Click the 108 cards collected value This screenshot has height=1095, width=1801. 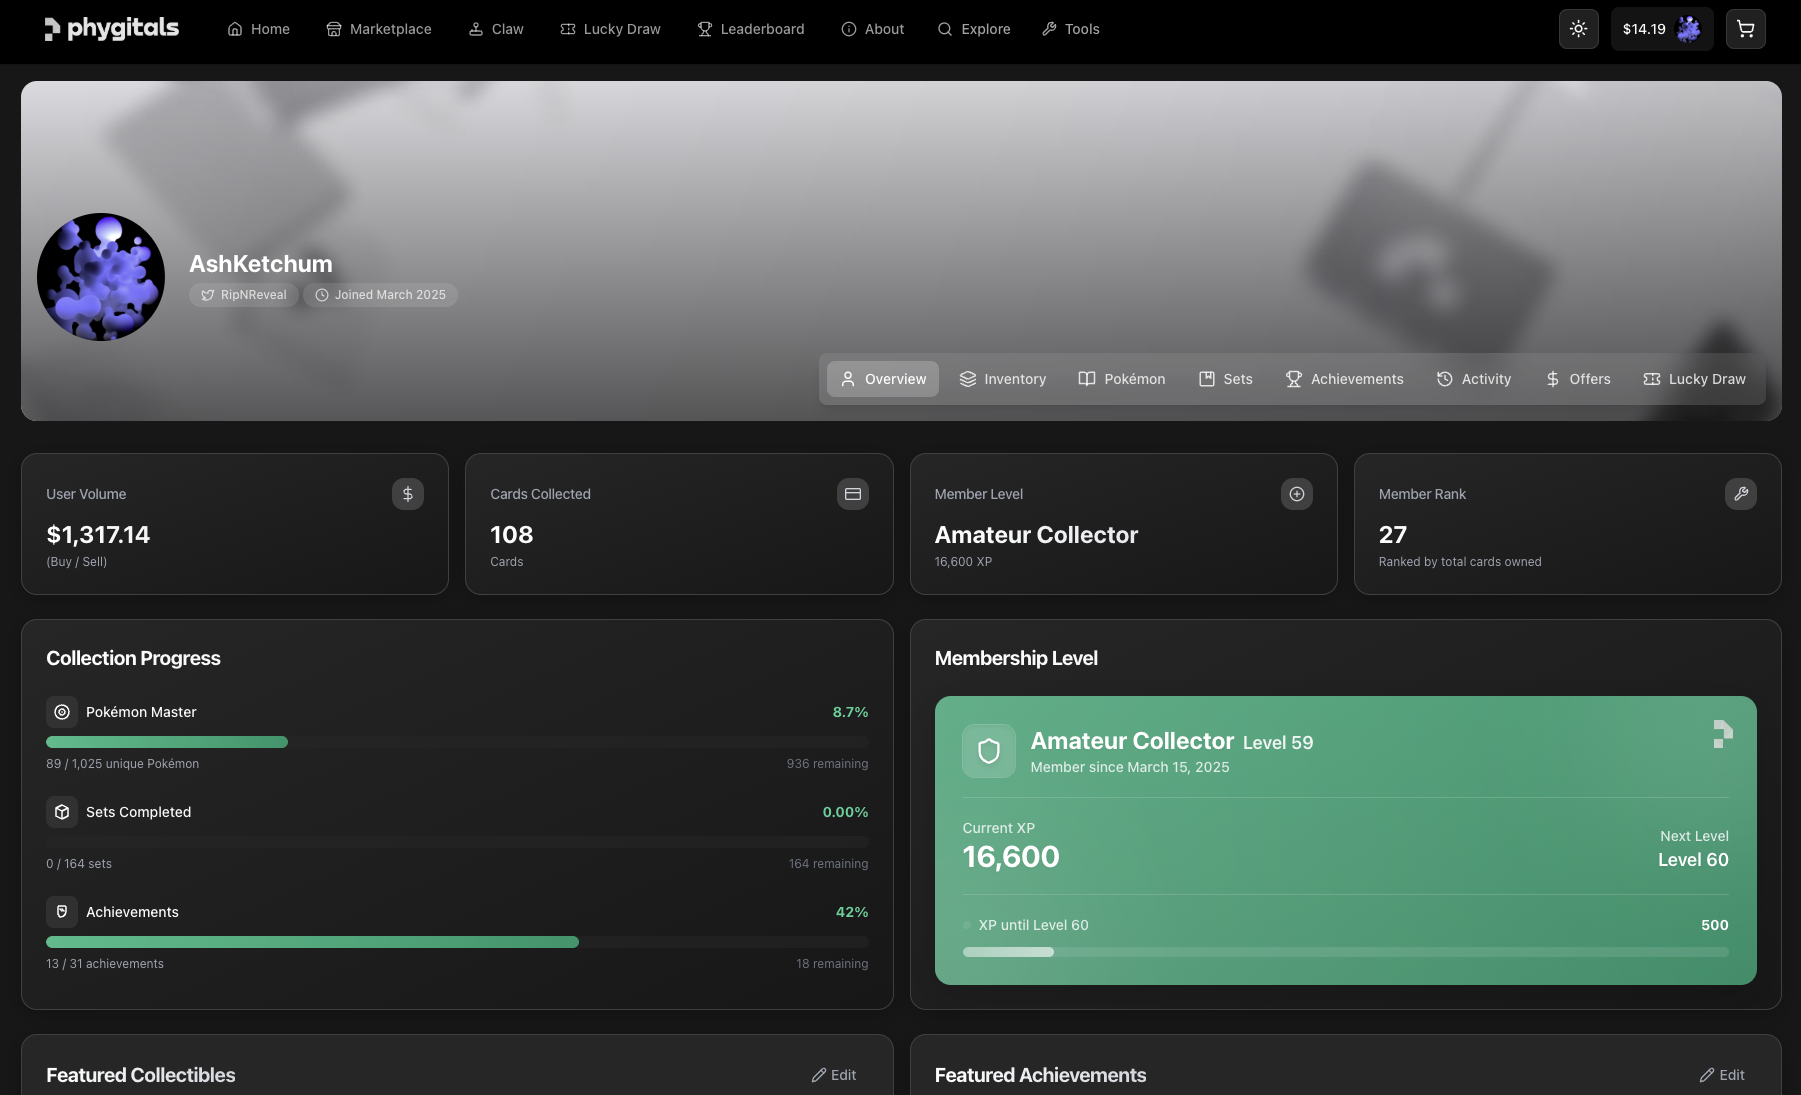[512, 535]
